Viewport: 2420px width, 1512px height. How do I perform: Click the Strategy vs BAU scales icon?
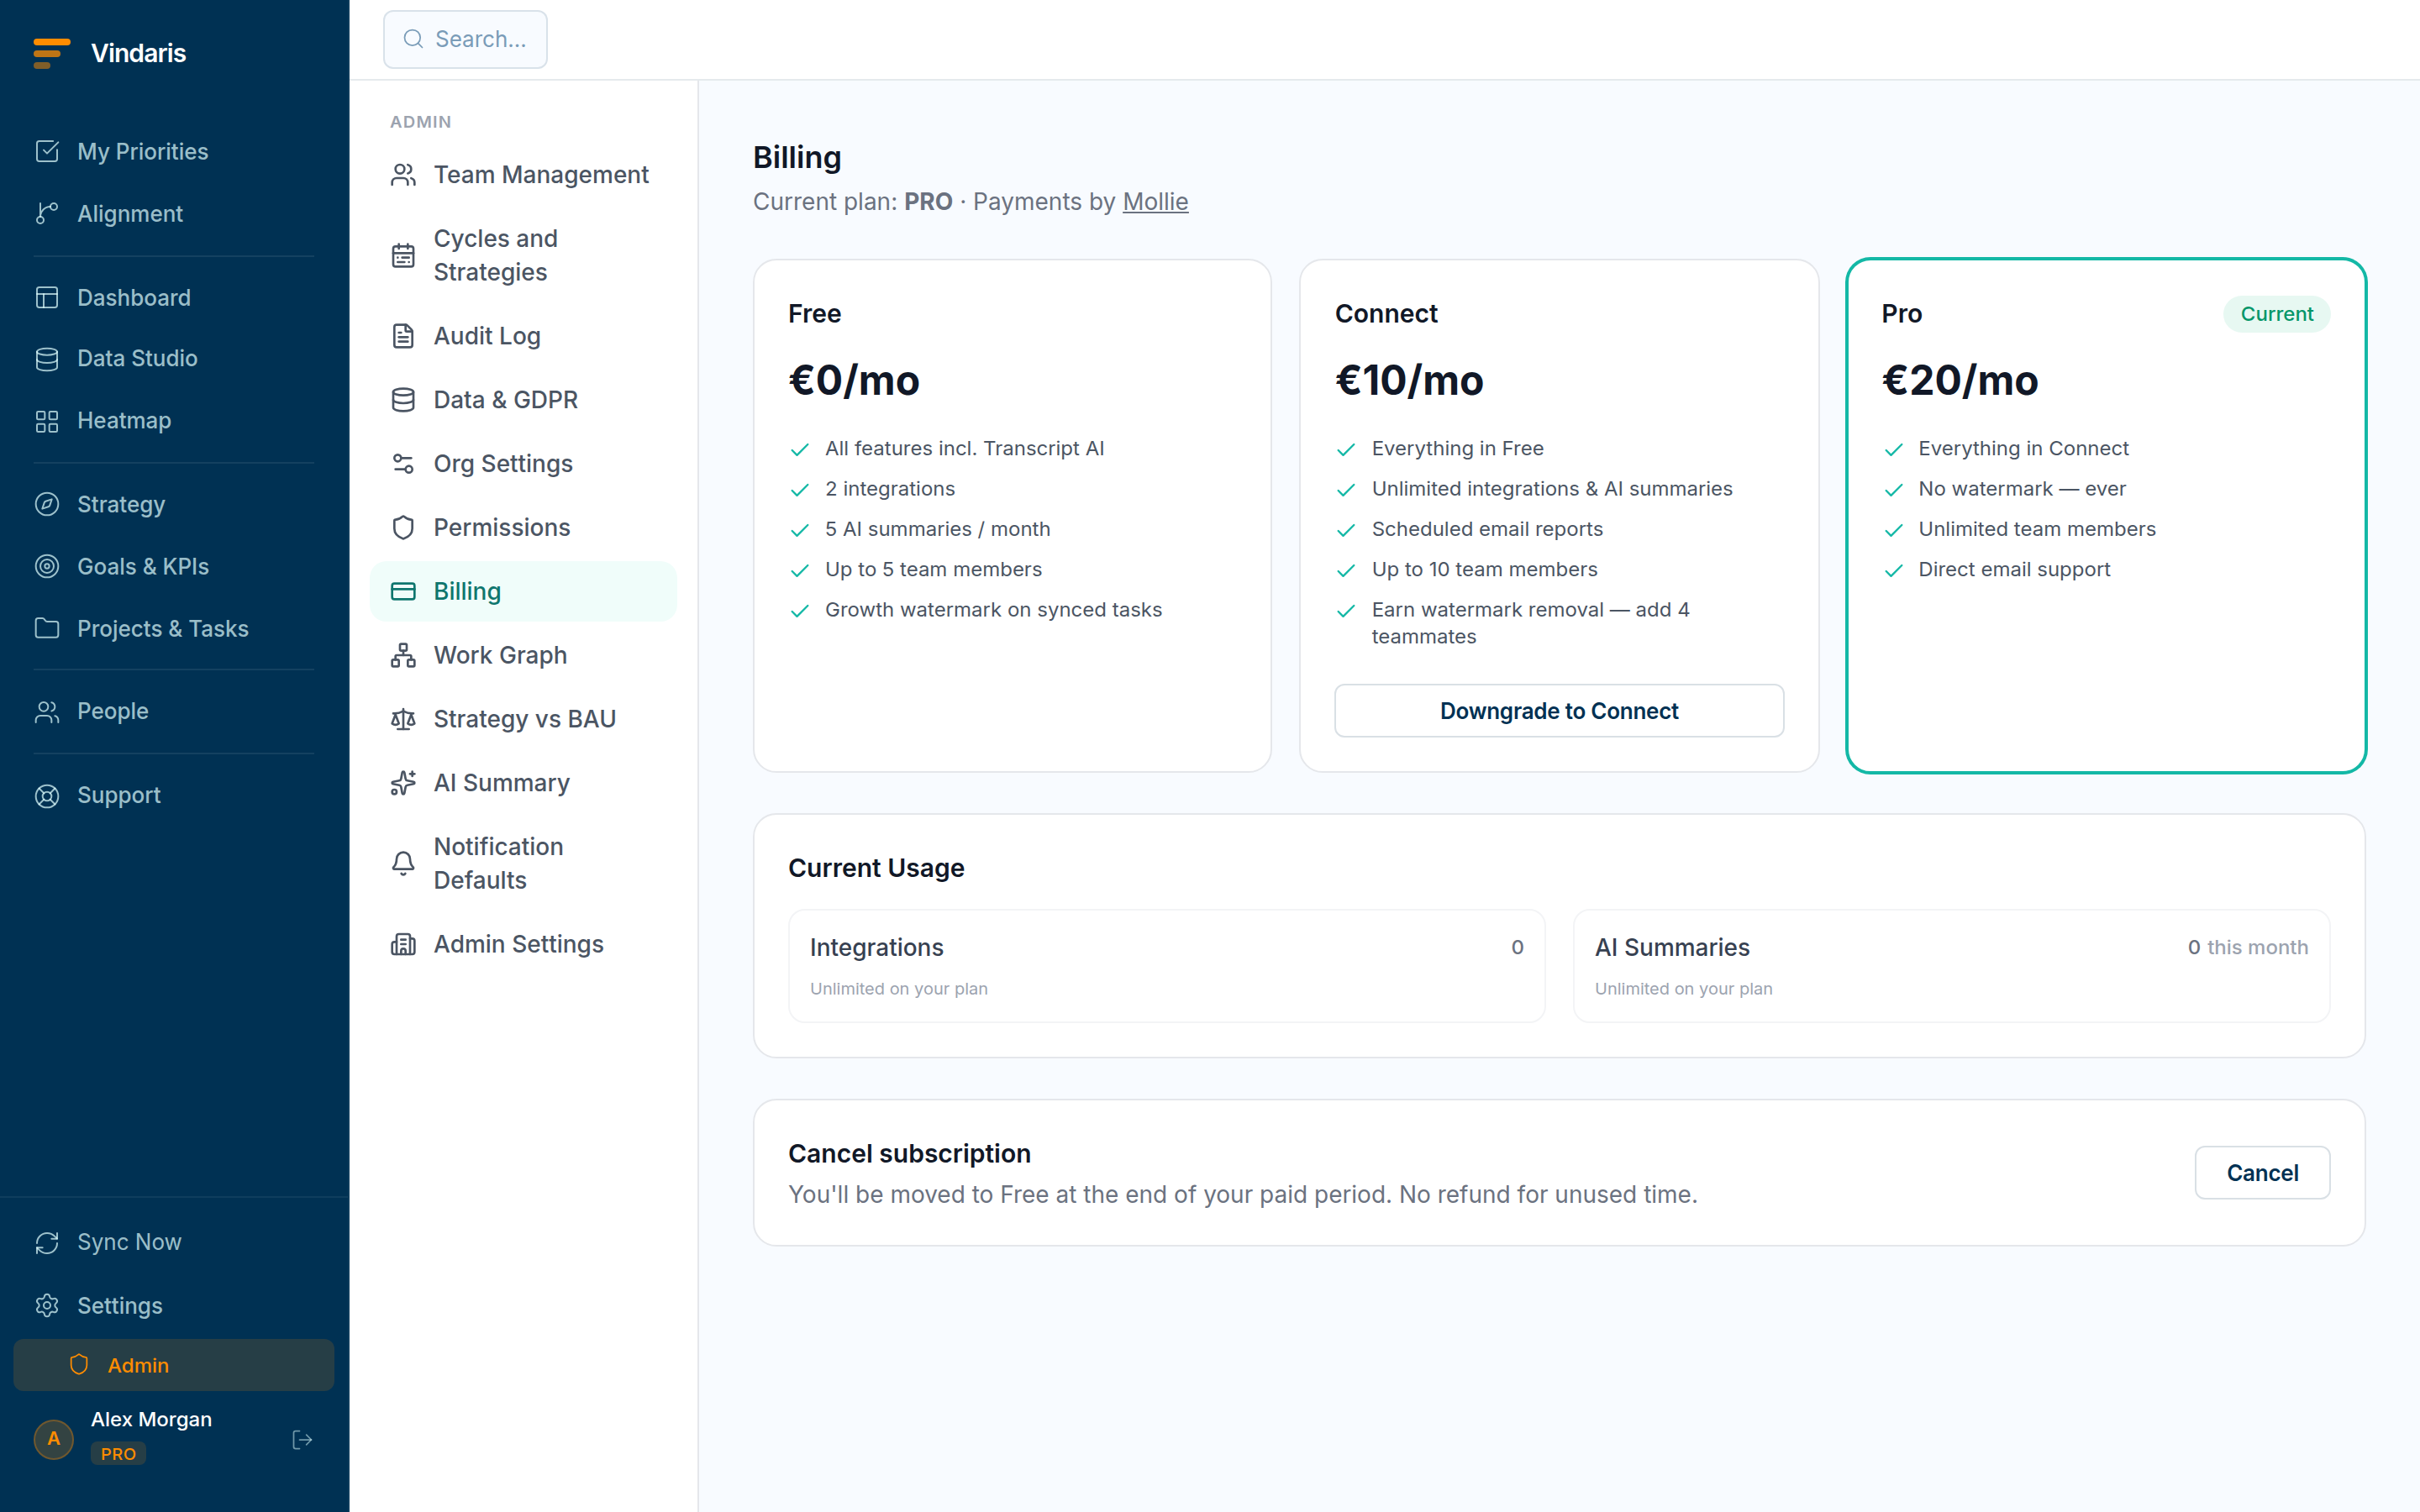[x=403, y=719]
